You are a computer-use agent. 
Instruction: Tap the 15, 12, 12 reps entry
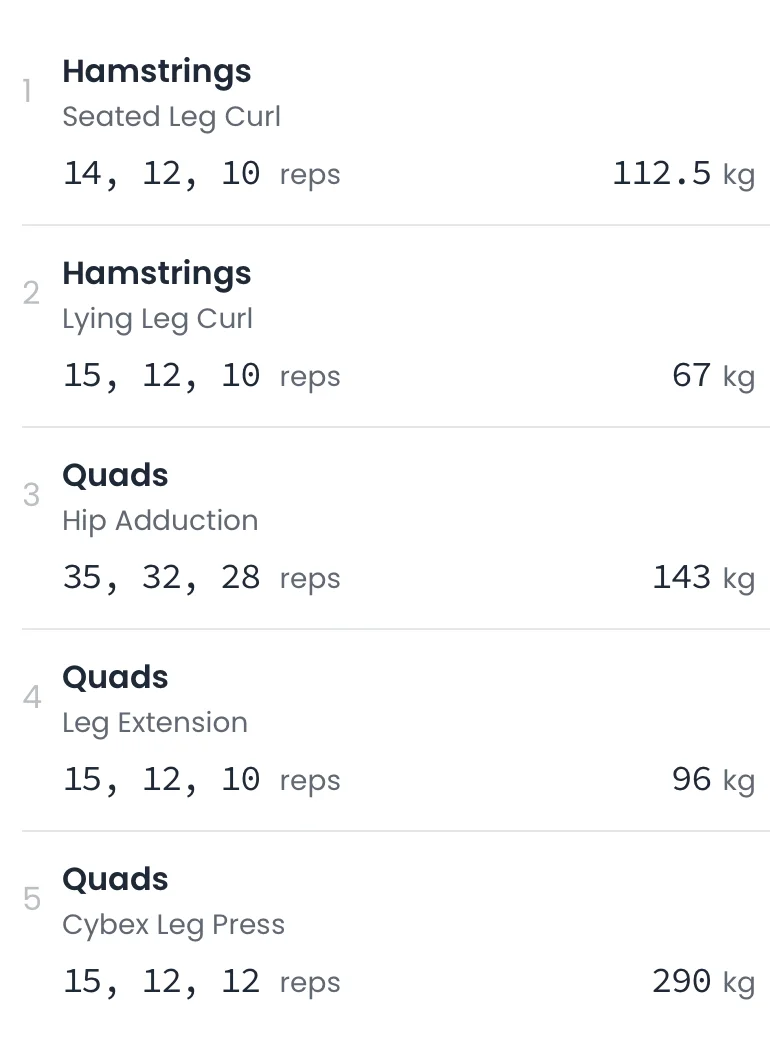tap(201, 982)
